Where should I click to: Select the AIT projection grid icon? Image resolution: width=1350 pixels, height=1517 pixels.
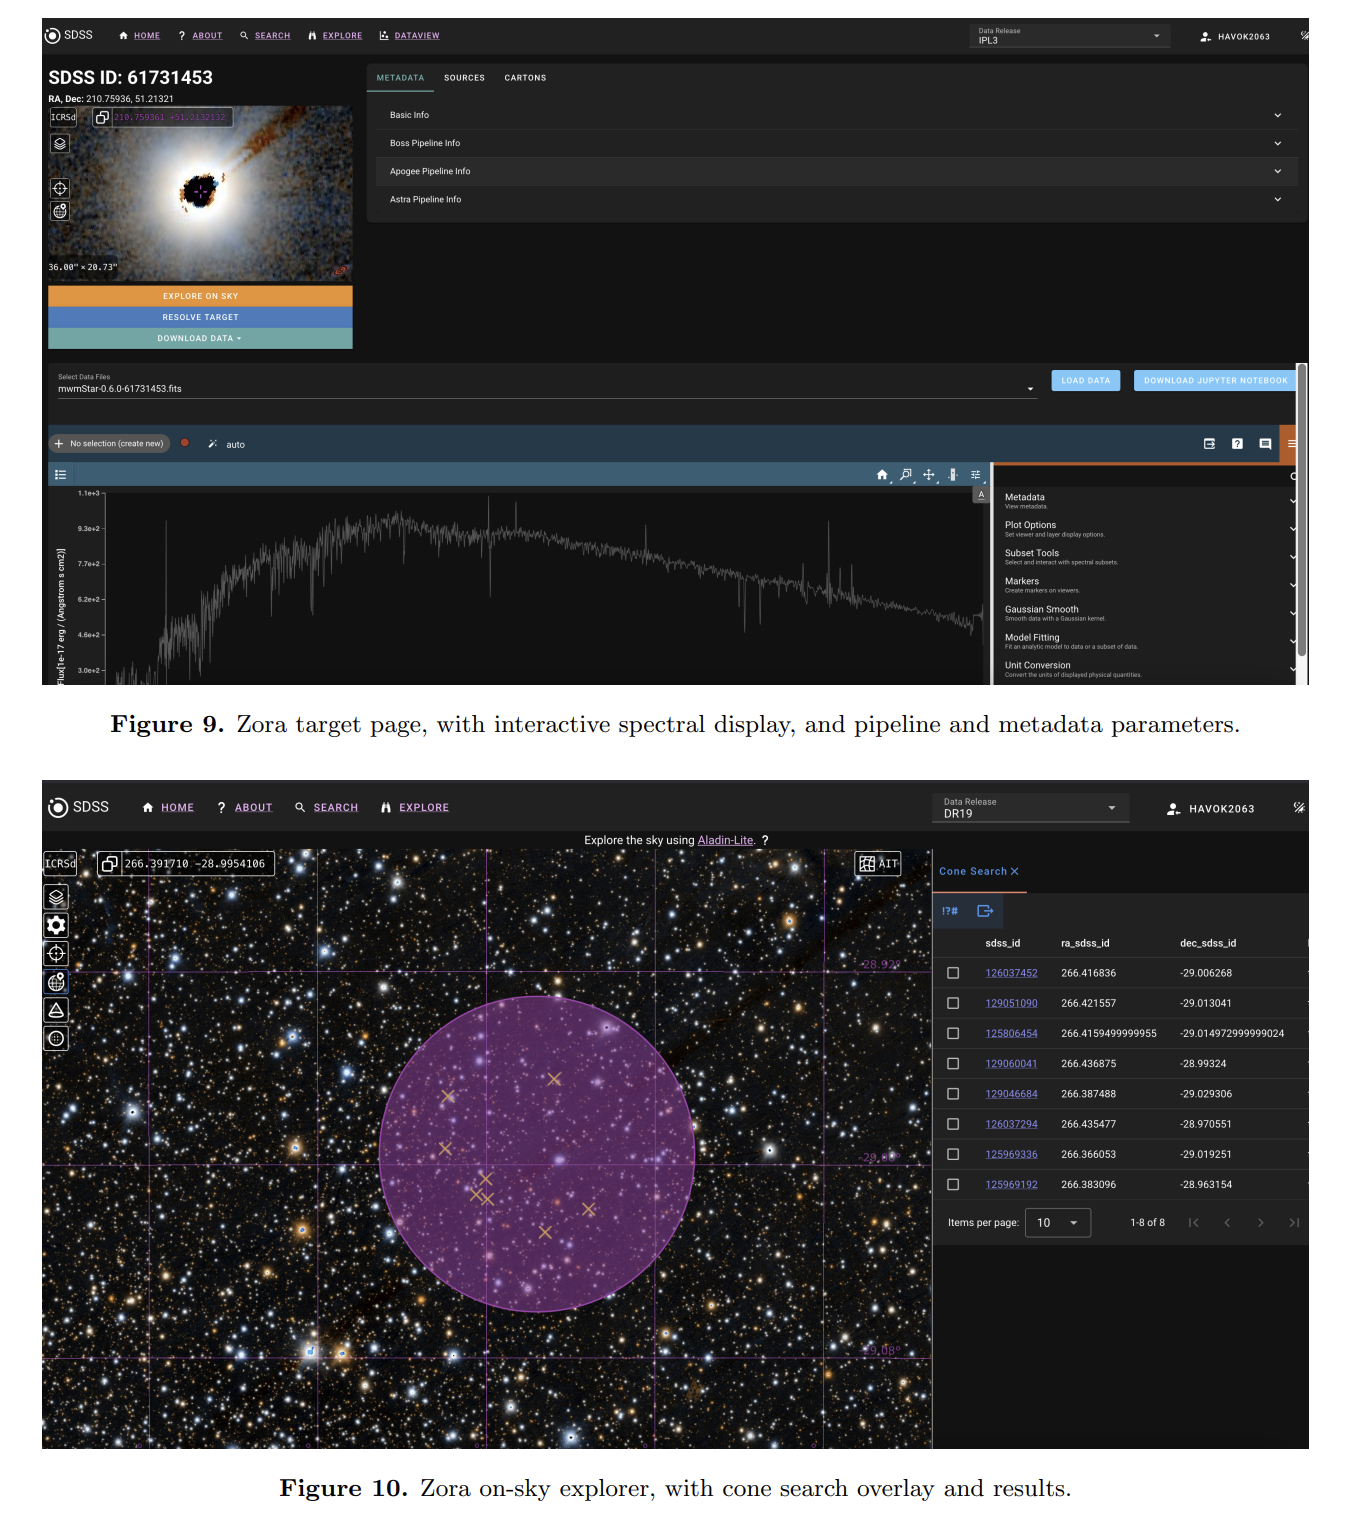878,863
